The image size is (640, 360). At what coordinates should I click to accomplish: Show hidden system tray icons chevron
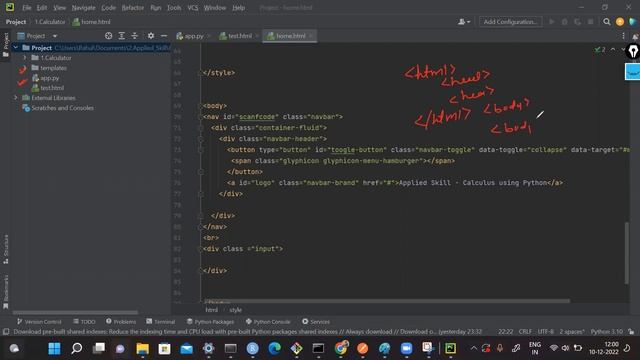point(473,348)
